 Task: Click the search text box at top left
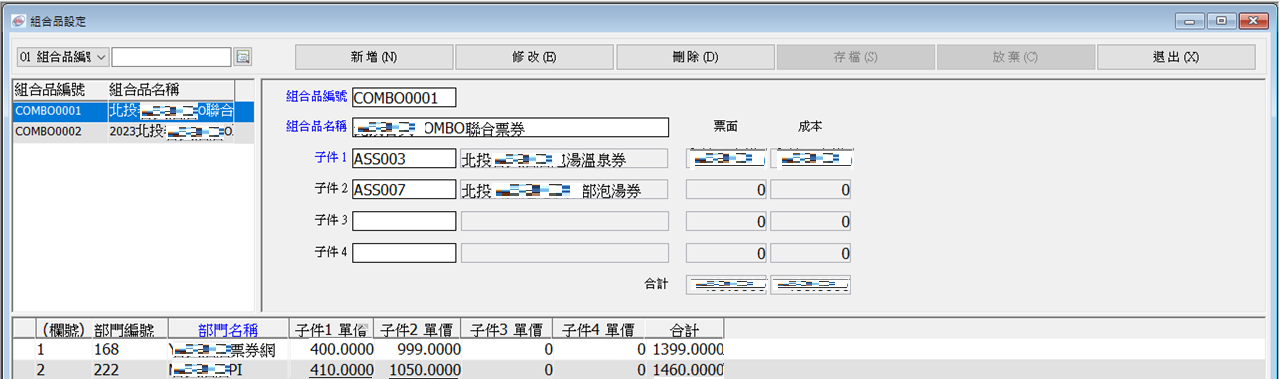[x=171, y=57]
